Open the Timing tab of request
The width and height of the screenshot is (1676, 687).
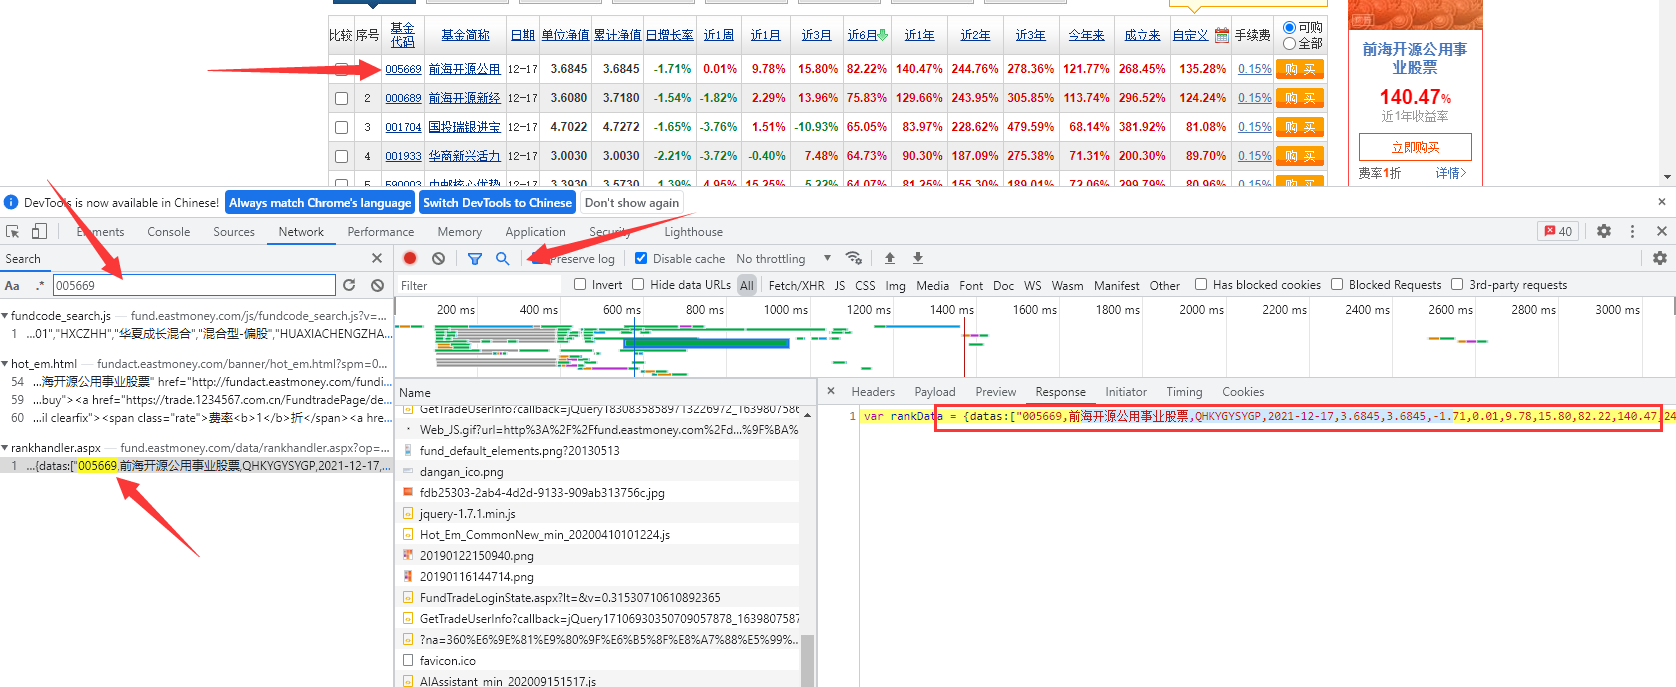coord(1184,392)
